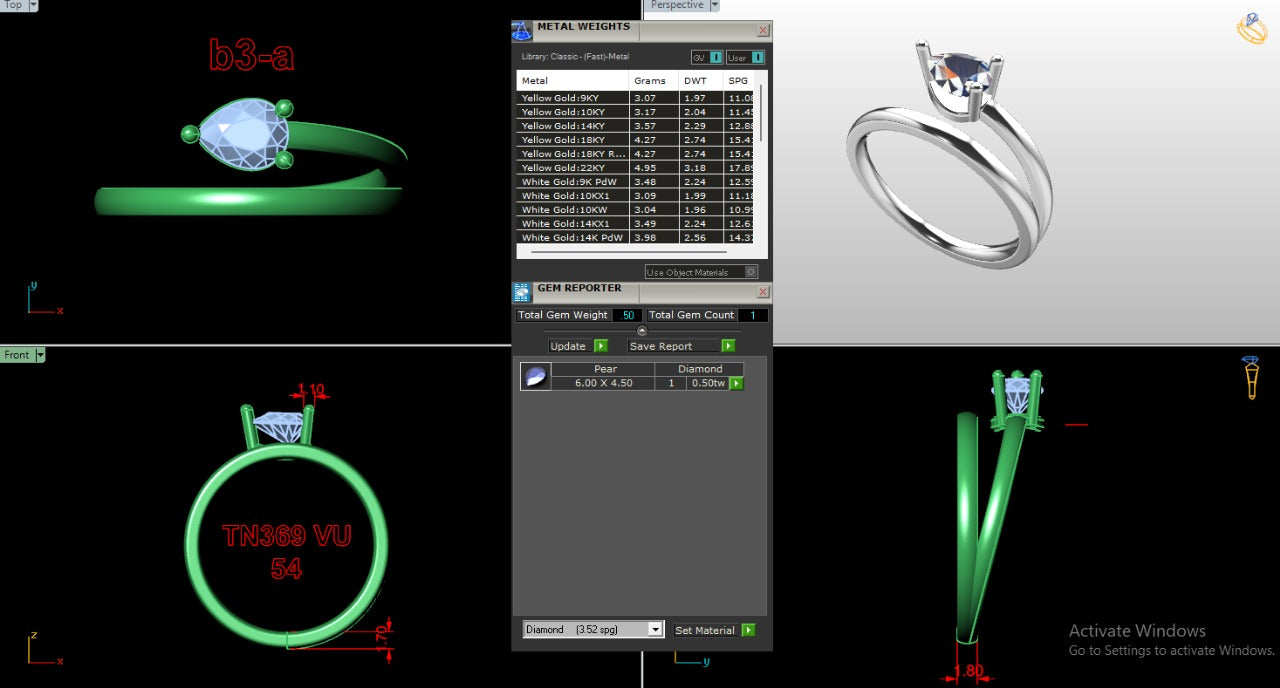The height and width of the screenshot is (688, 1280).
Task: Click the gold microphone-shaped icon in side viewport
Action: 1251,377
